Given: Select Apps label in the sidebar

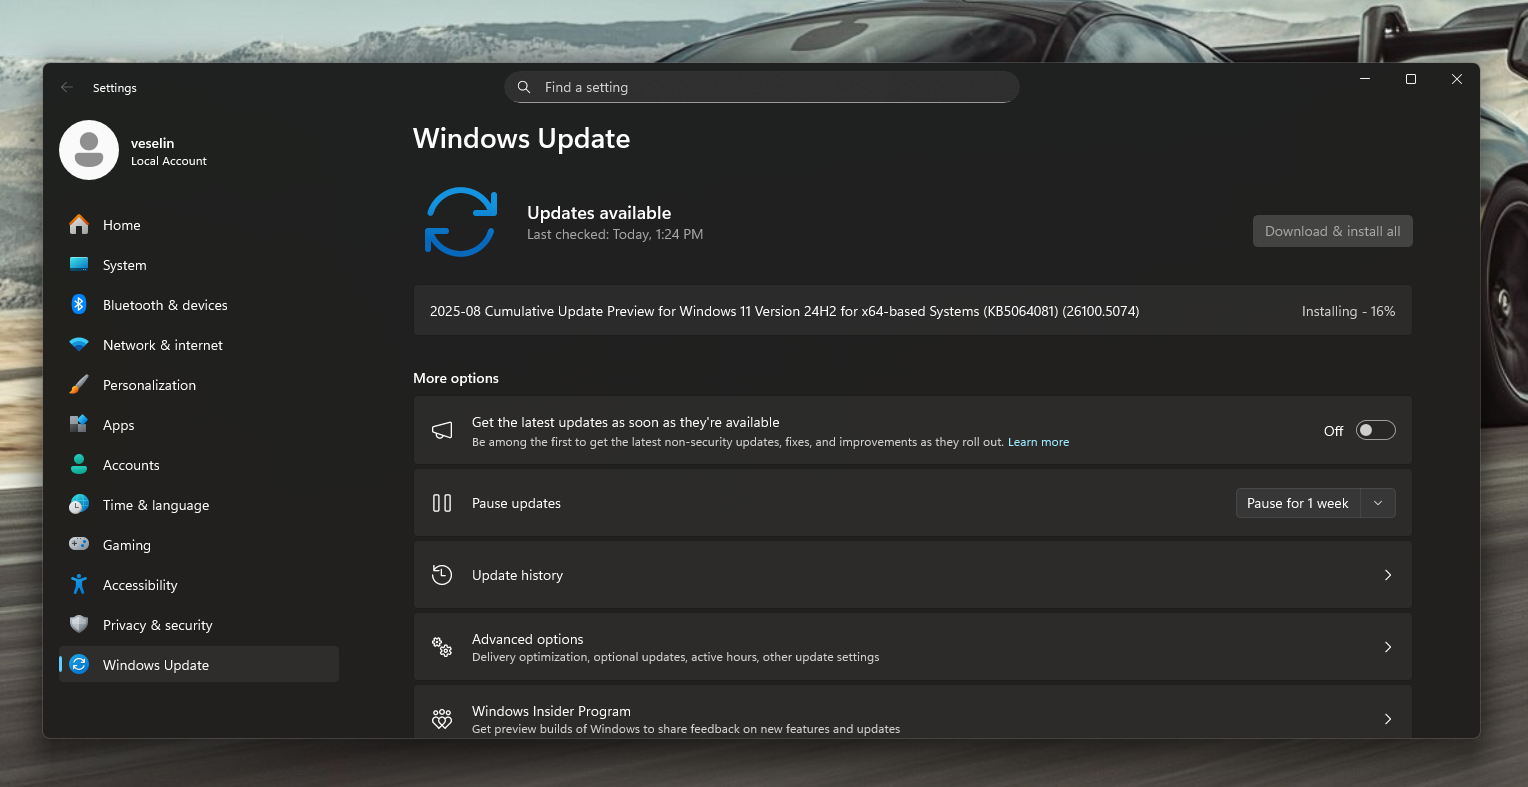Looking at the screenshot, I should click(x=118, y=425).
